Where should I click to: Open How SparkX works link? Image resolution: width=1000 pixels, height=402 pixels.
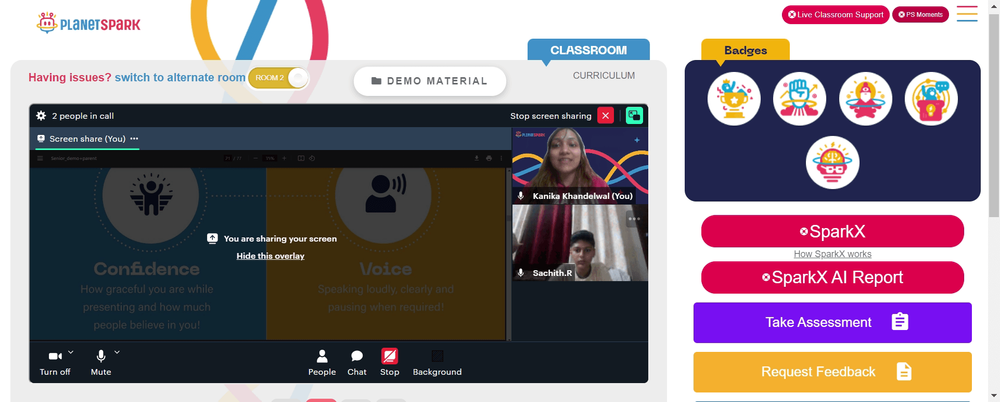832,254
